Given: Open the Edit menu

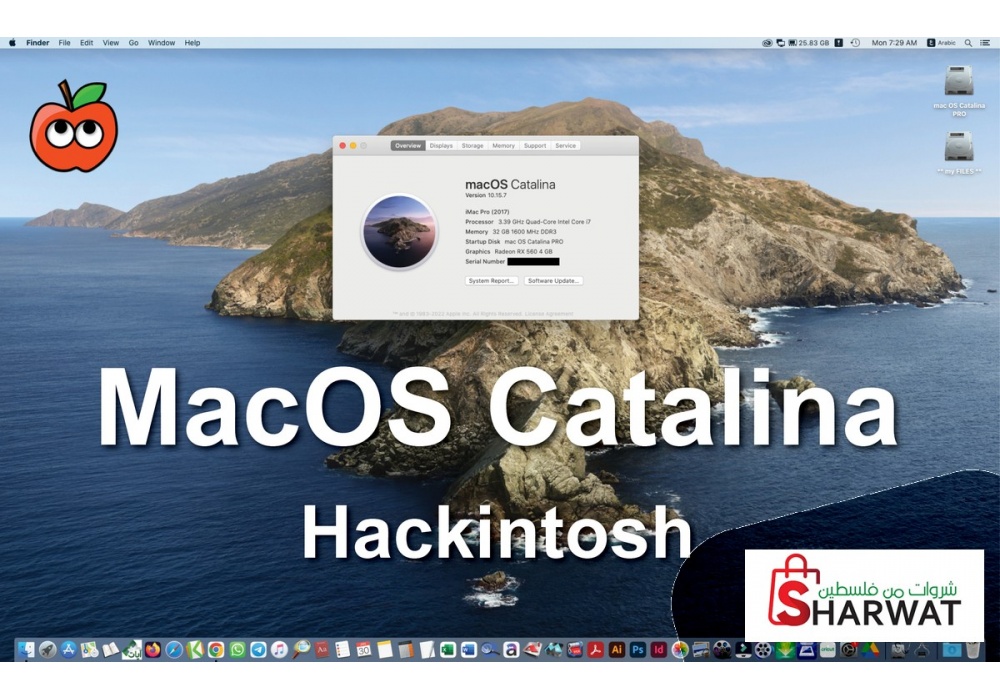Looking at the screenshot, I should click(x=87, y=43).
